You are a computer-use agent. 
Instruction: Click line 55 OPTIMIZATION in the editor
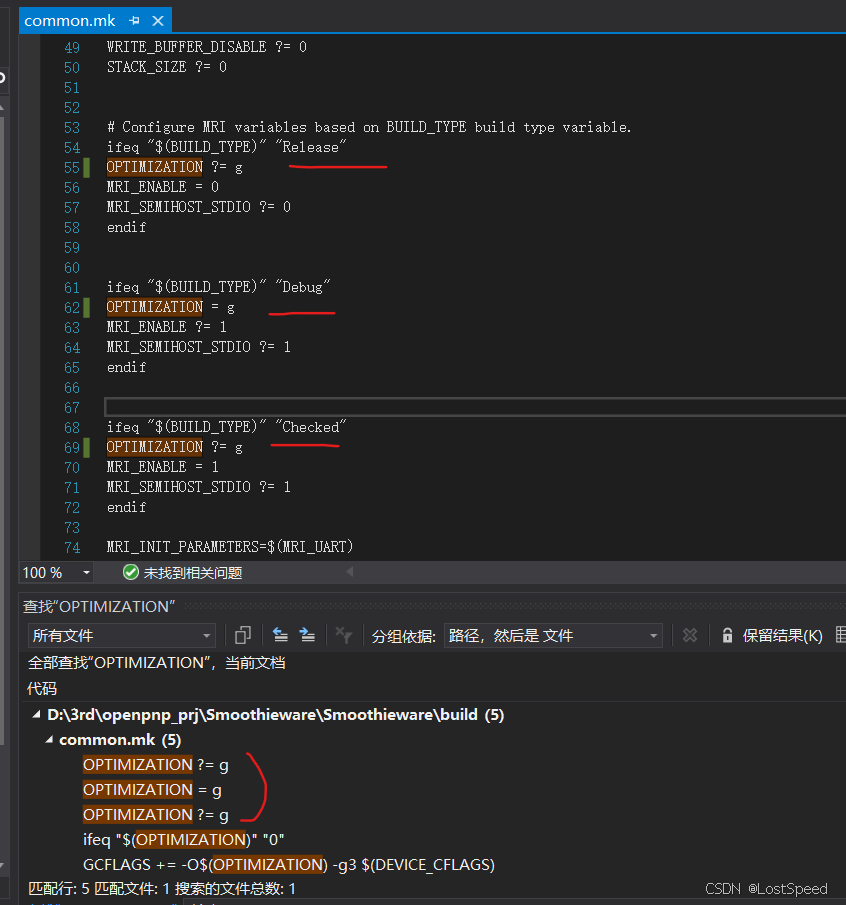click(155, 167)
